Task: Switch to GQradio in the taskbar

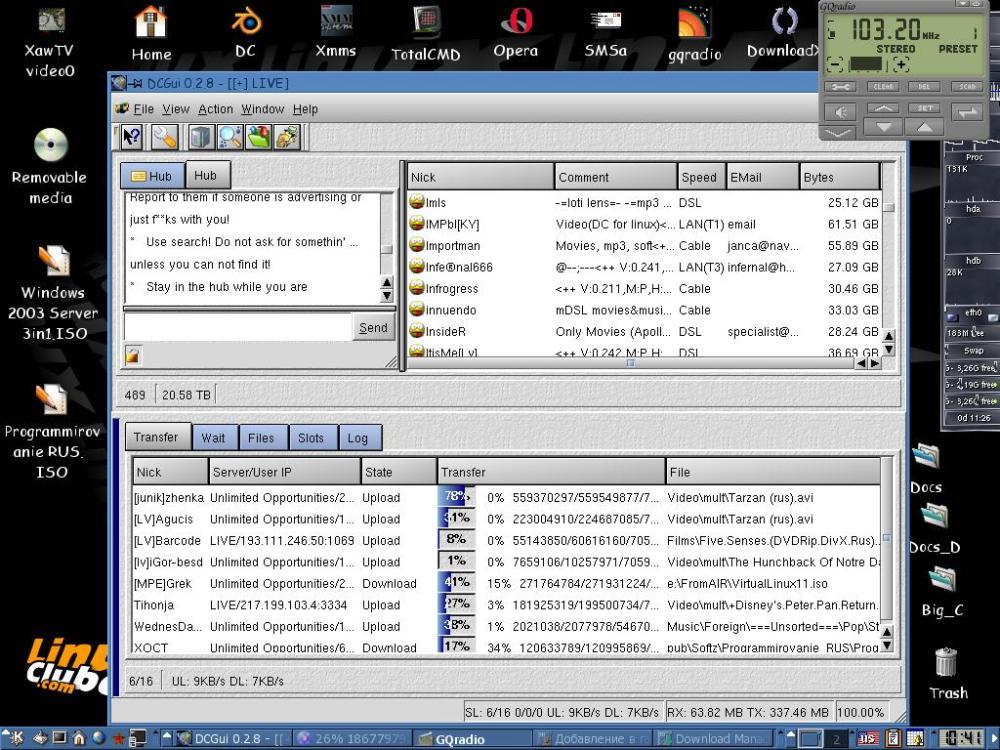Action: 472,739
